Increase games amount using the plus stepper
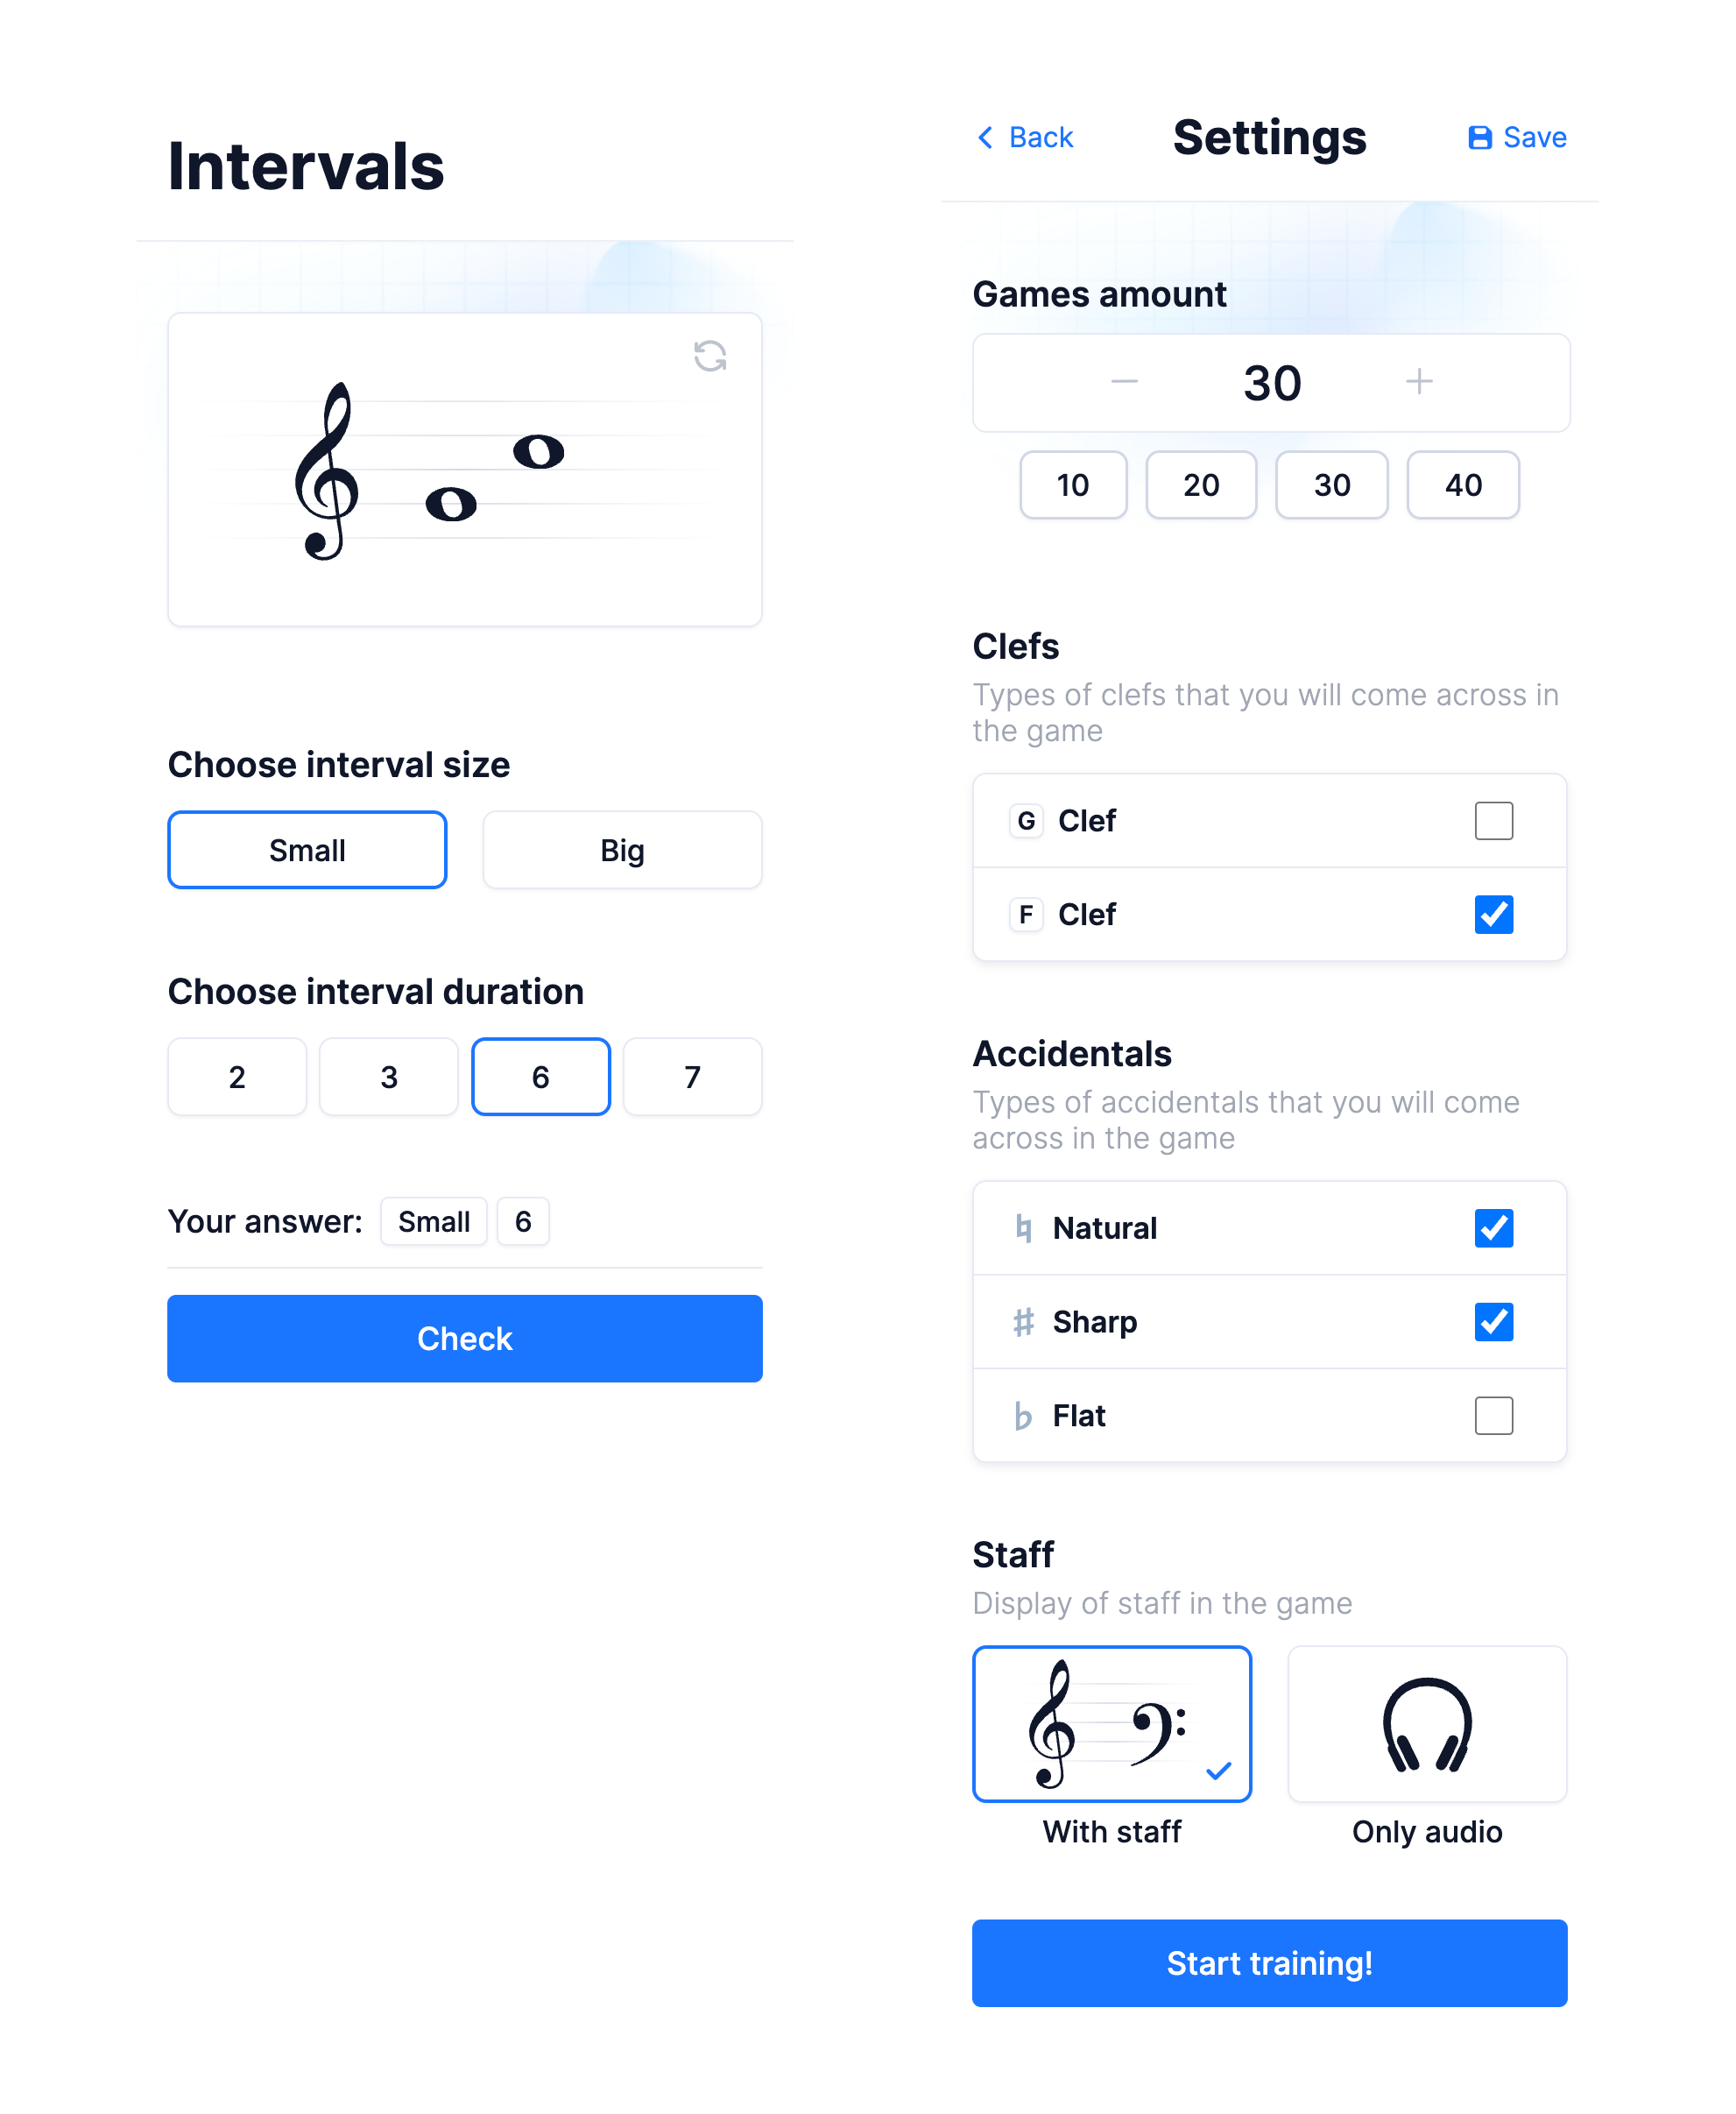1736x2114 pixels. pos(1416,381)
